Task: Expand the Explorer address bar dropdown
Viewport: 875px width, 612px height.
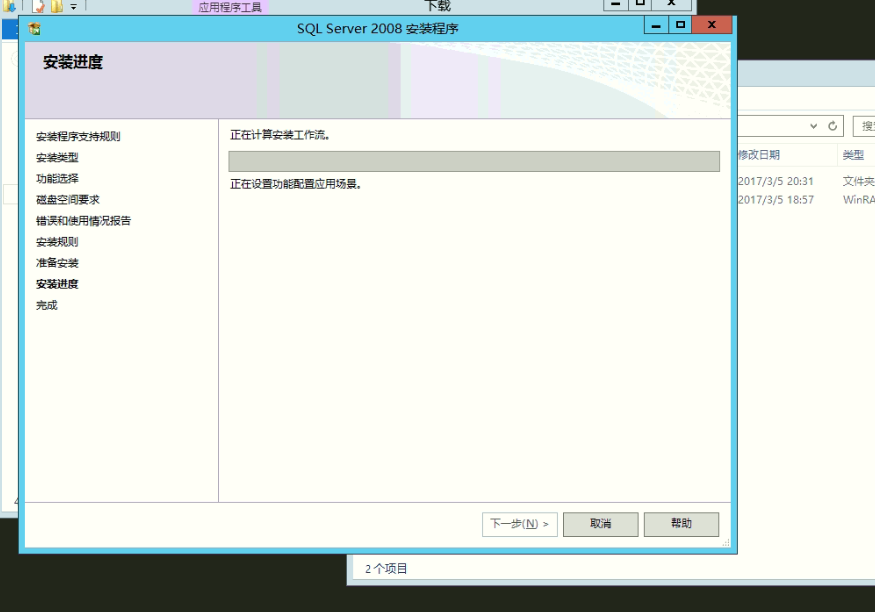Action: (813, 126)
